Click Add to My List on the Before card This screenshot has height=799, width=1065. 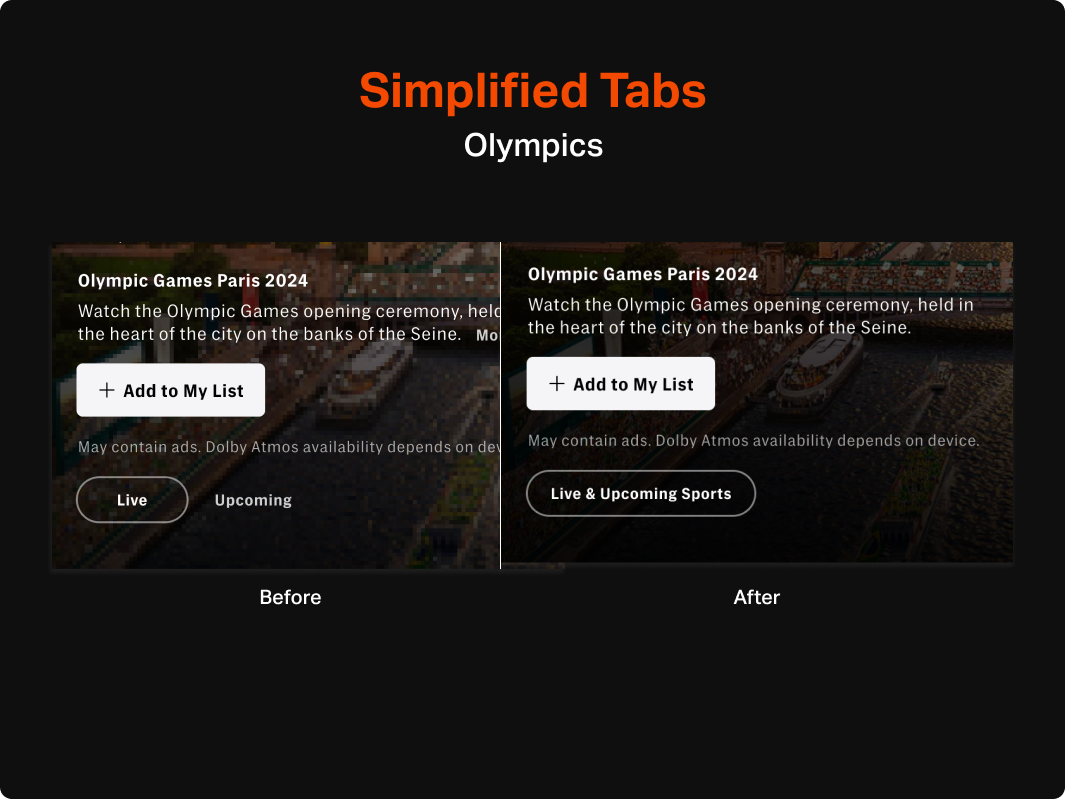point(170,390)
